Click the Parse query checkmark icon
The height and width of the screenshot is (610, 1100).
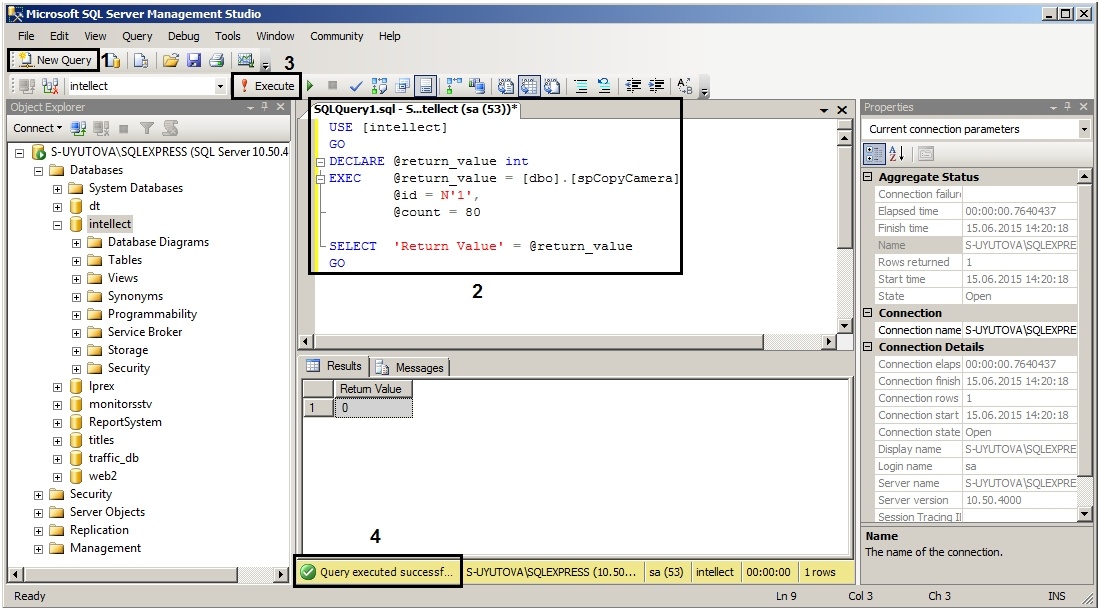click(356, 86)
